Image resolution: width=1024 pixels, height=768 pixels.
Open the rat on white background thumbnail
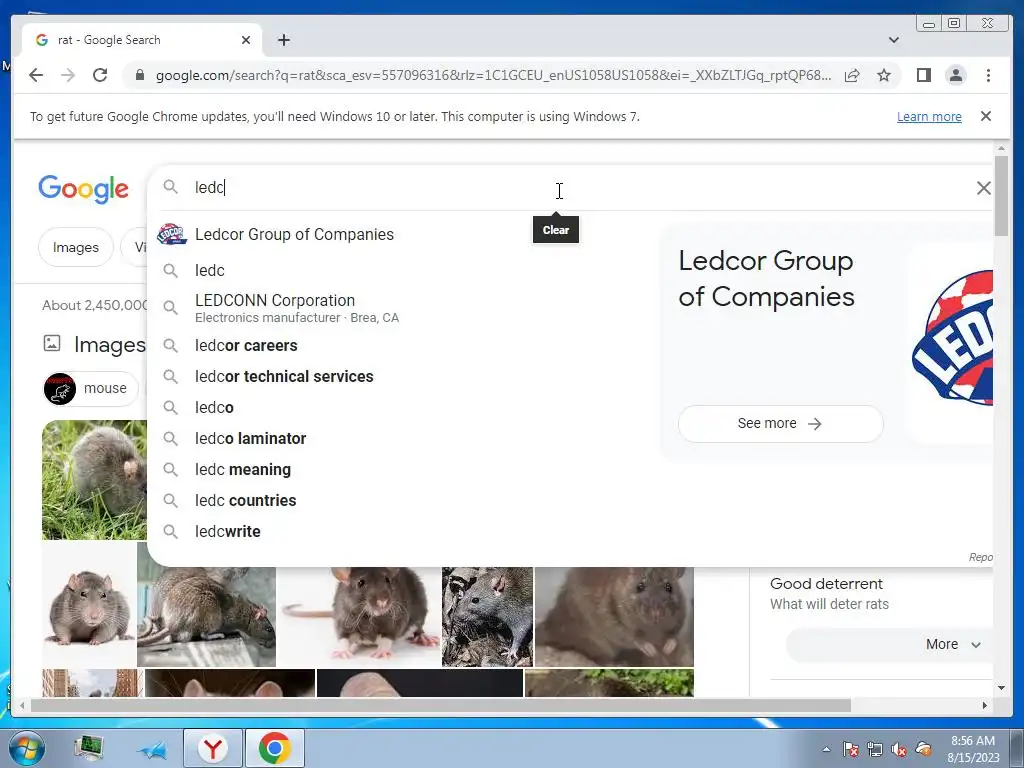[89, 604]
